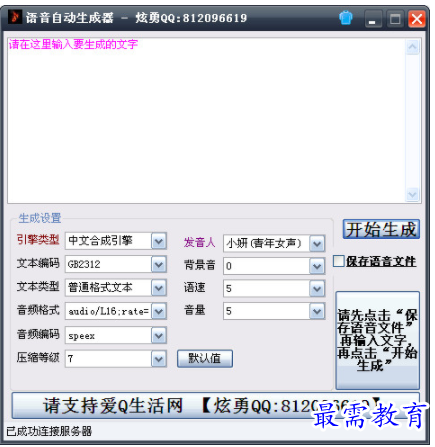Open the 文本类型 dropdown

click(x=159, y=288)
